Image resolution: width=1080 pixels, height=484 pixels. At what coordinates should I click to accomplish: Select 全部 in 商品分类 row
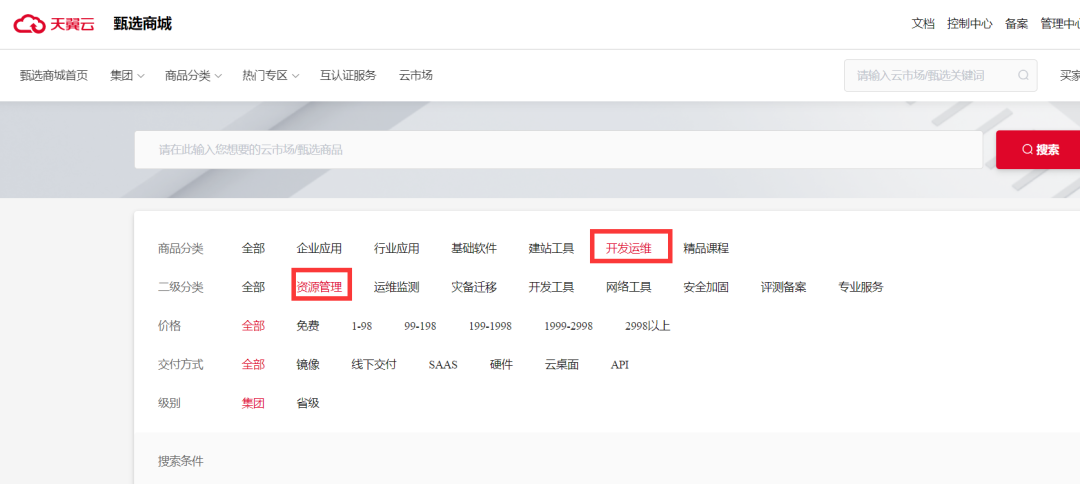point(253,249)
